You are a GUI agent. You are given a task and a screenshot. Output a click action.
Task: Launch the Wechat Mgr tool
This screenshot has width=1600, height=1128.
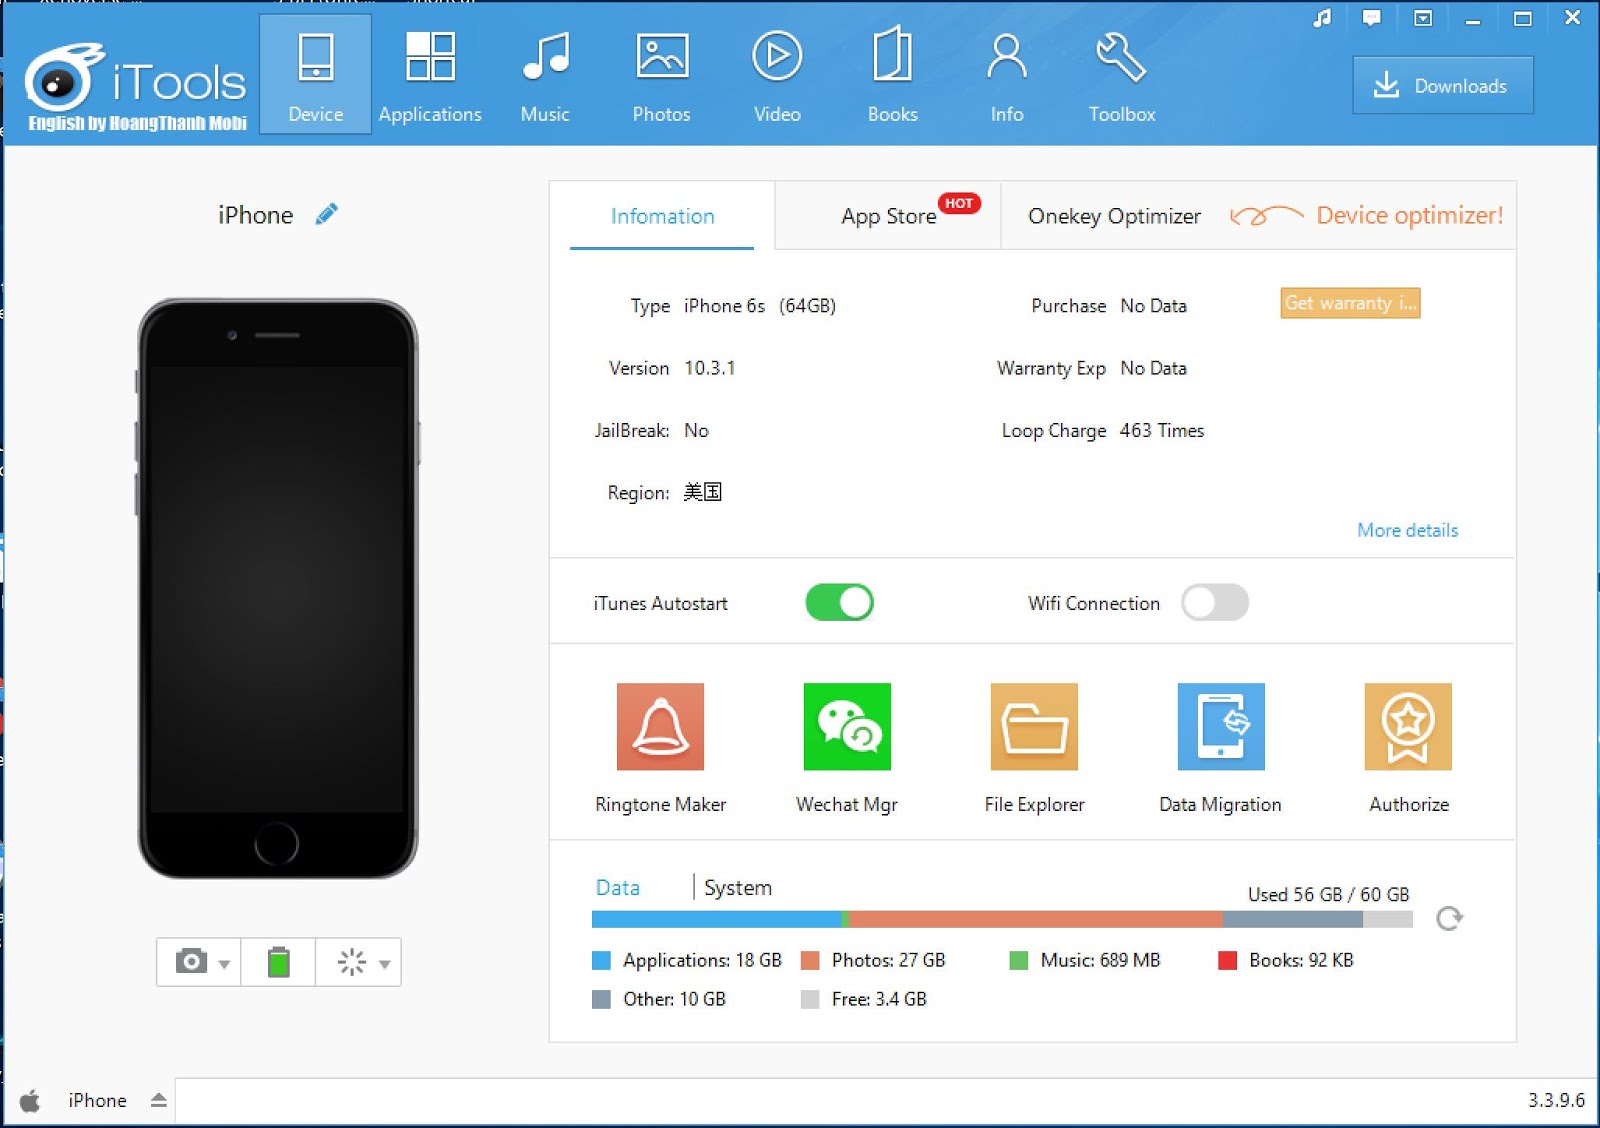click(x=846, y=727)
